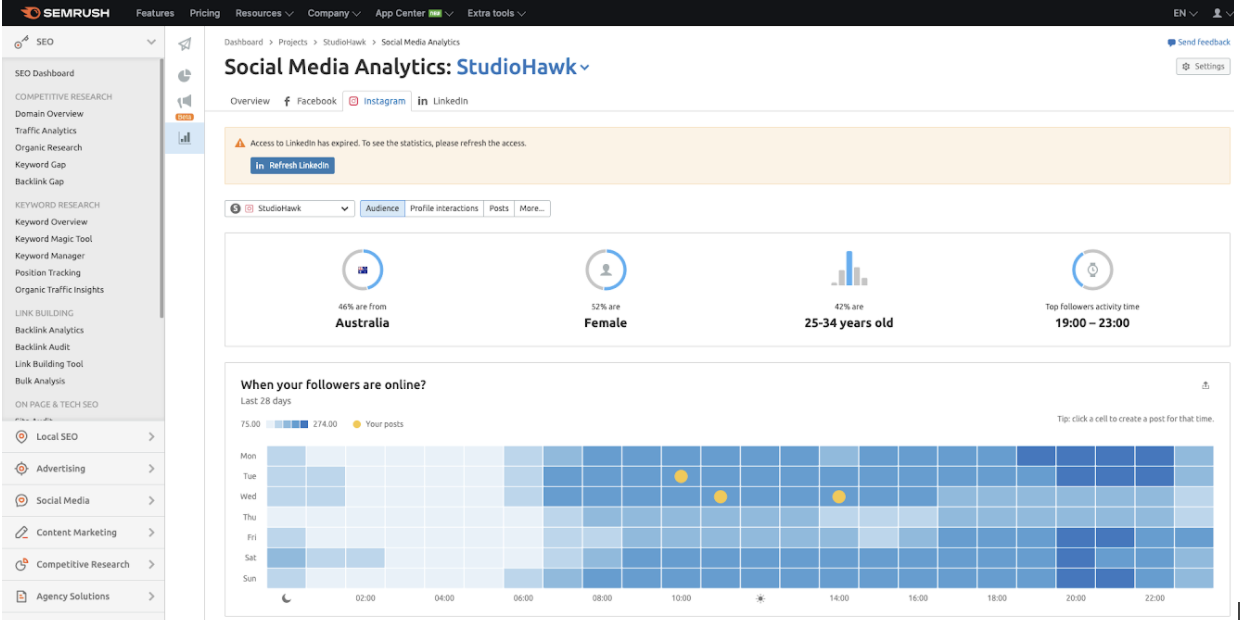Select the Audience view button
1240x620 pixels.
click(x=382, y=209)
